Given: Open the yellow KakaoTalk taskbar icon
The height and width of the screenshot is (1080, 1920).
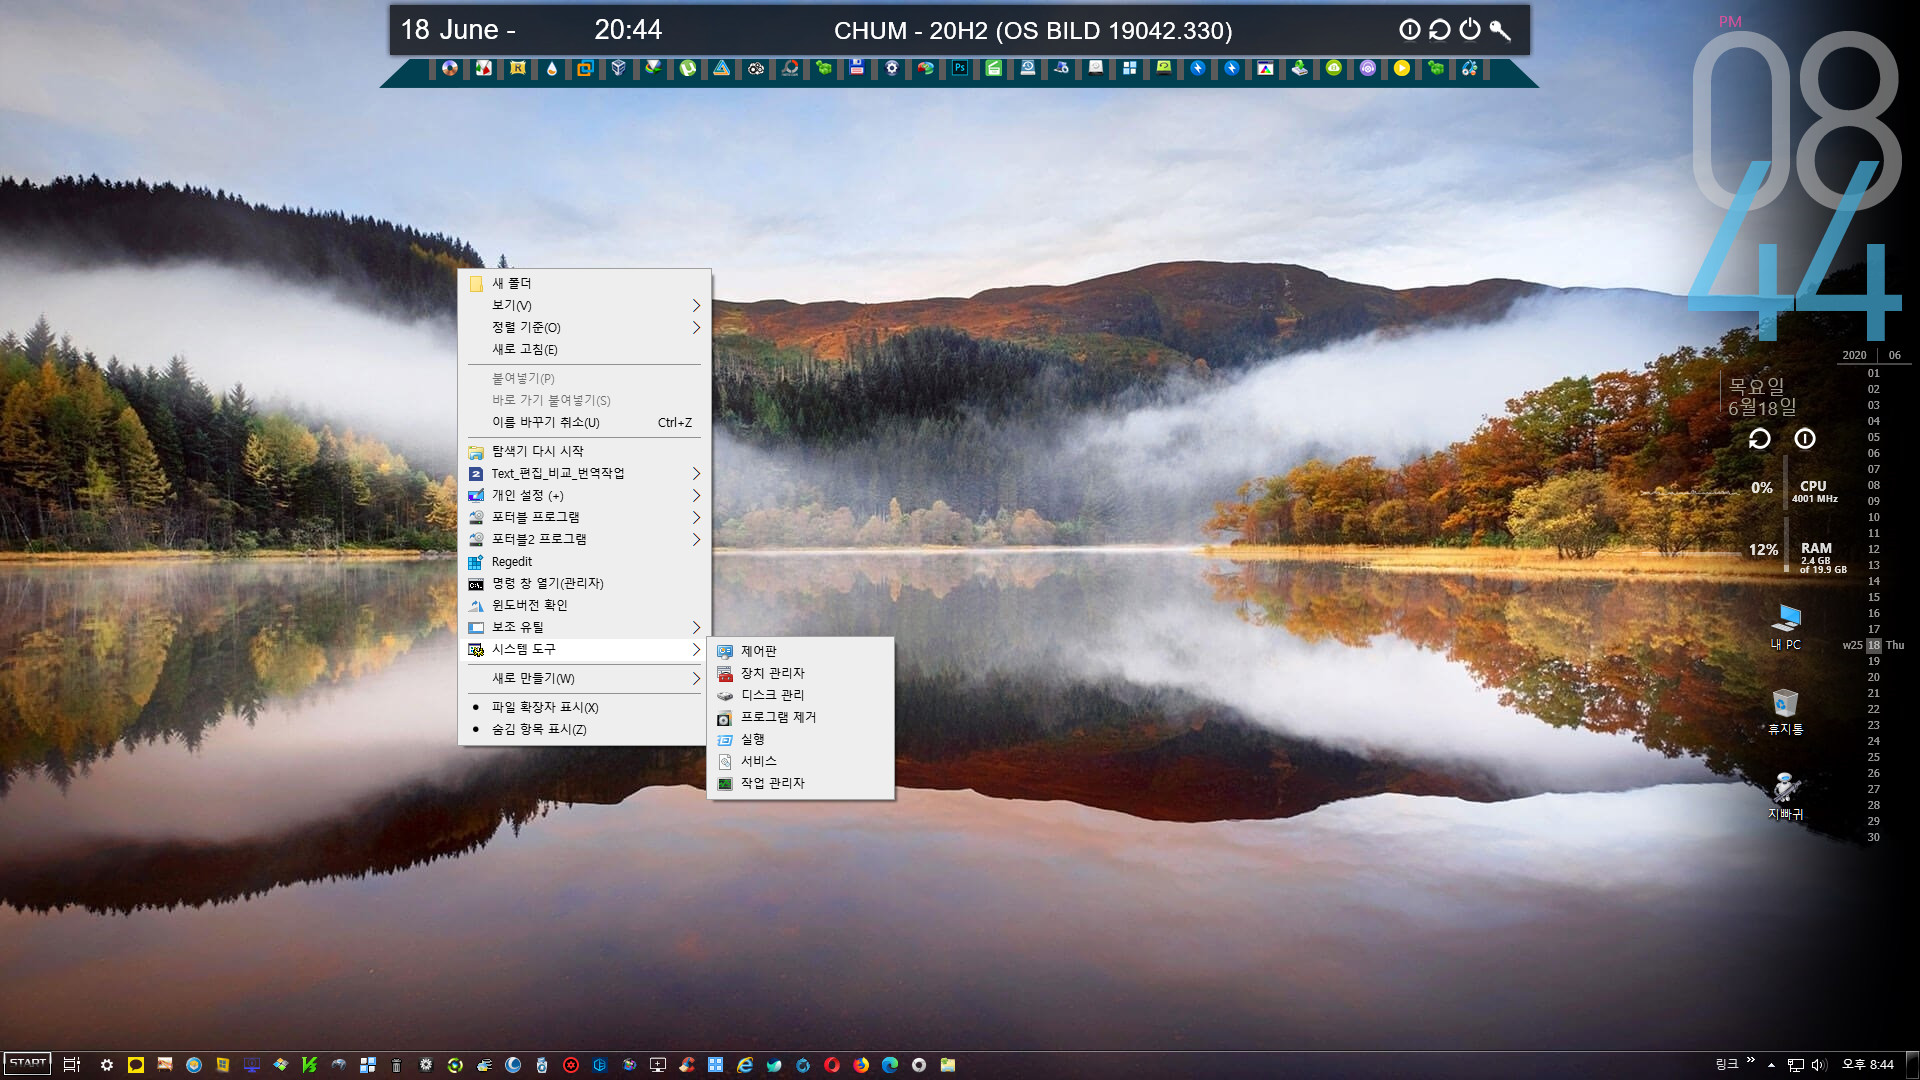Looking at the screenshot, I should pyautogui.click(x=136, y=1065).
